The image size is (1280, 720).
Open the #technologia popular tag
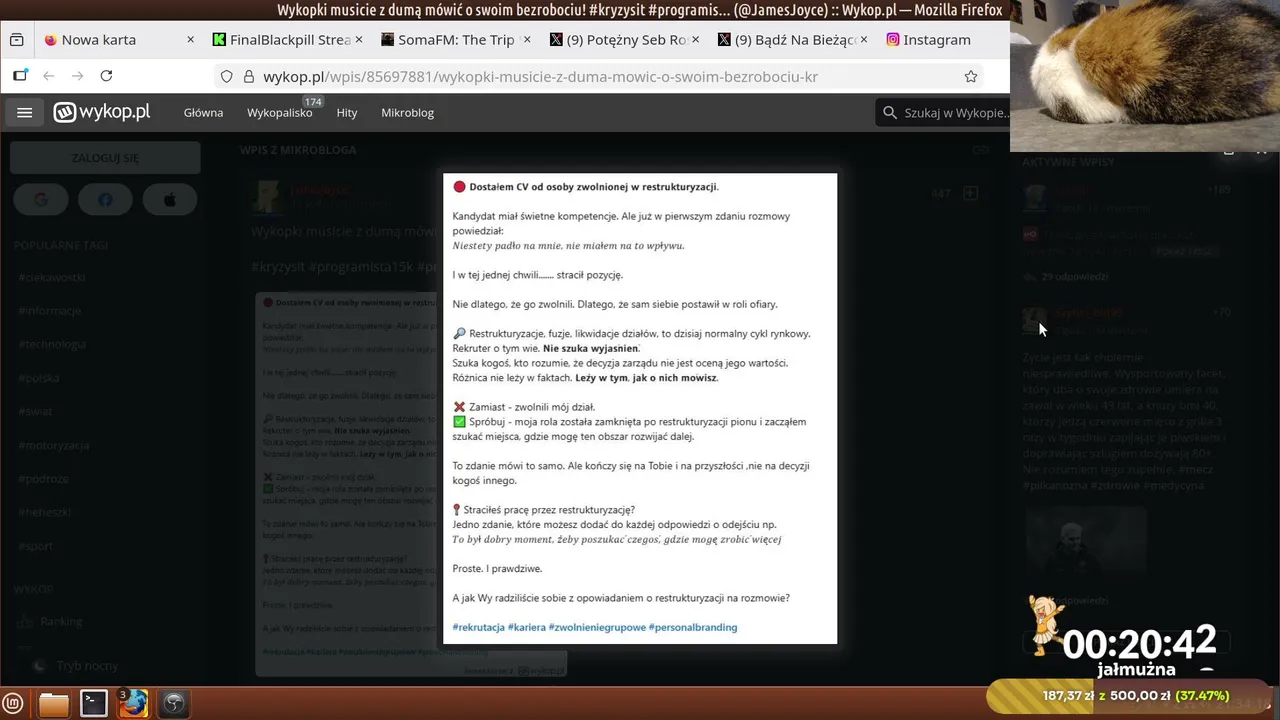point(52,344)
